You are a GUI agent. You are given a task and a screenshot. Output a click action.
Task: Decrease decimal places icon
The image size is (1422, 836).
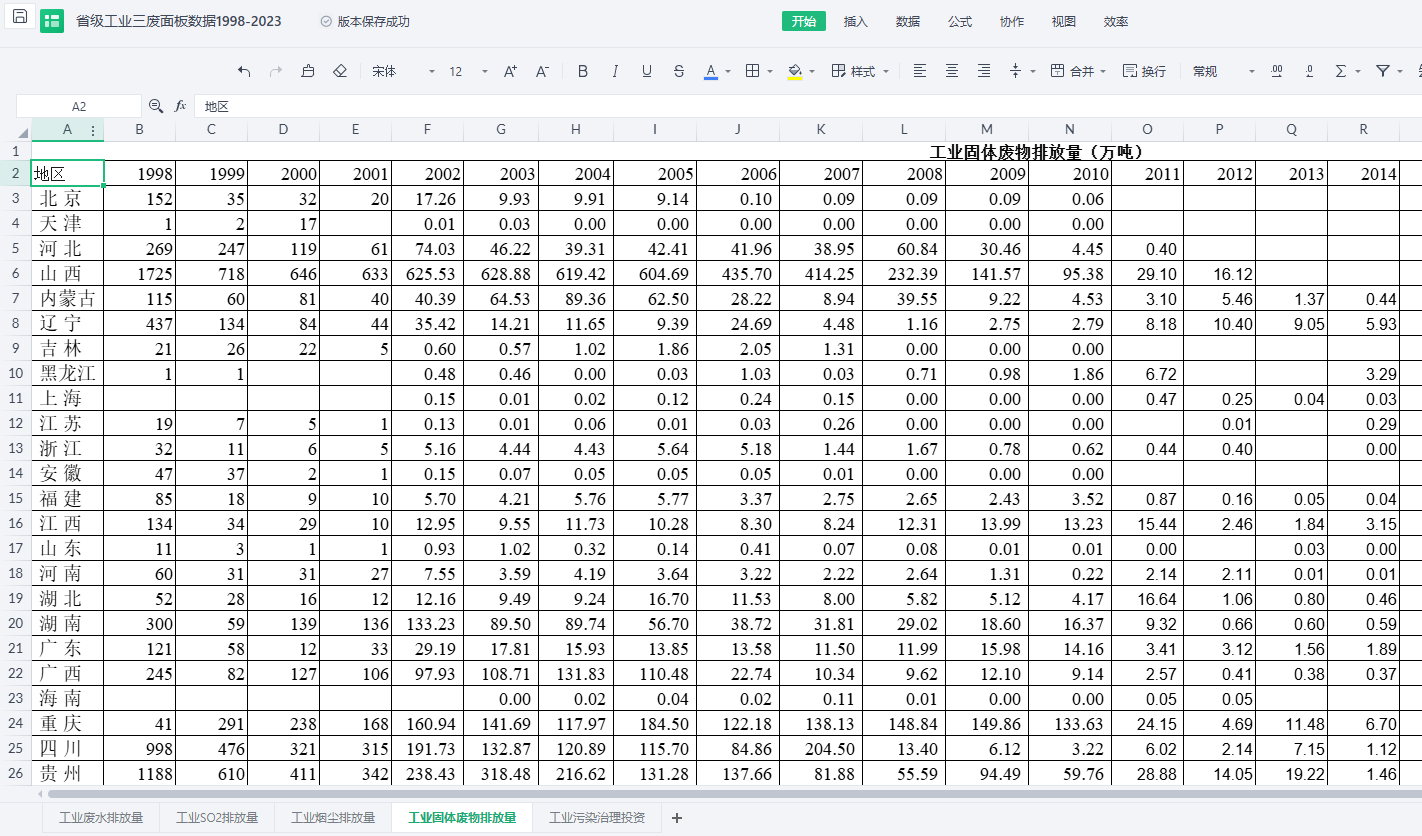(x=1309, y=71)
